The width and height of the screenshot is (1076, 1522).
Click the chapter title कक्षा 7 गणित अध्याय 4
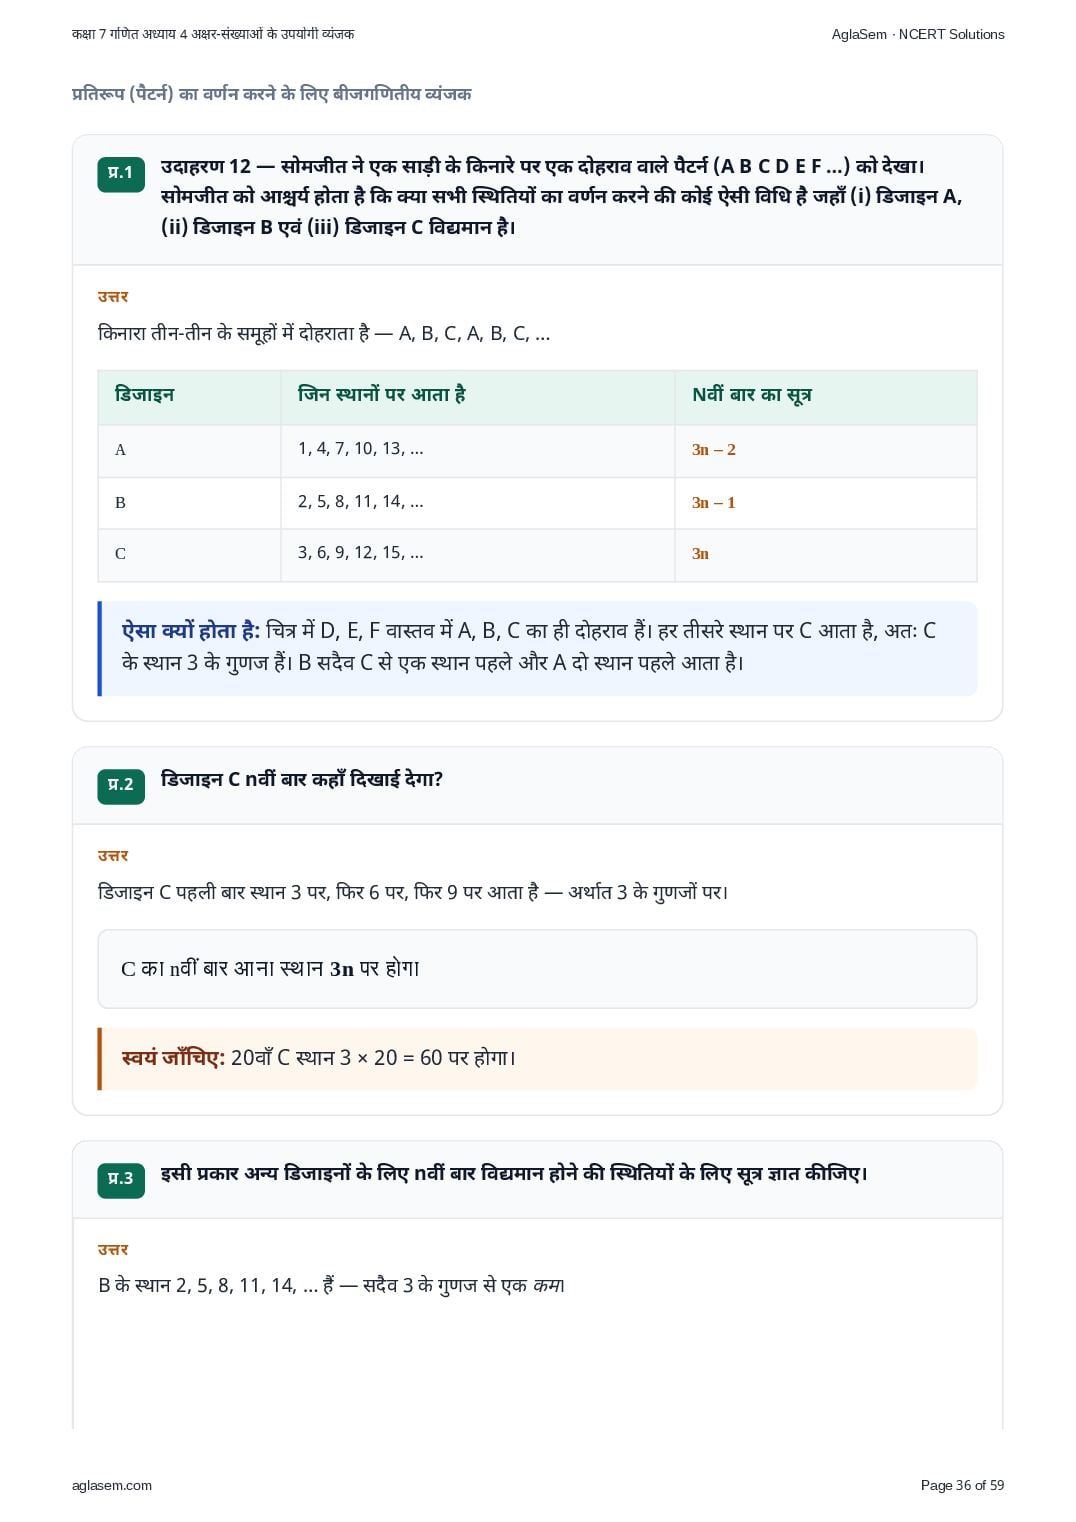coord(213,34)
